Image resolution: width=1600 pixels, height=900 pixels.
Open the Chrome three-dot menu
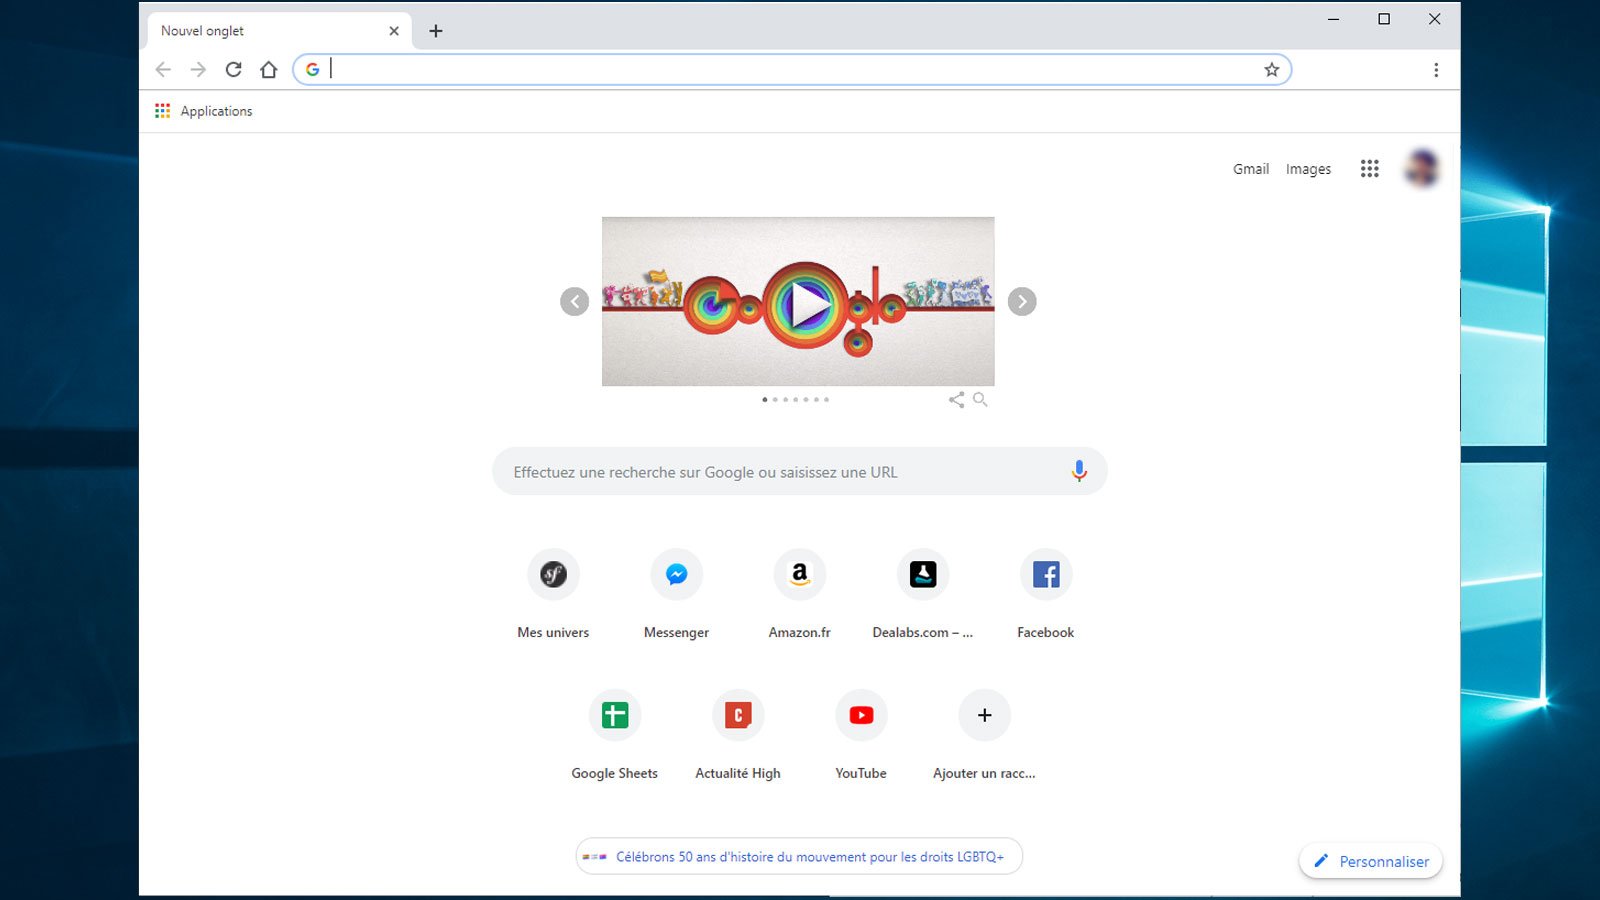click(1436, 70)
